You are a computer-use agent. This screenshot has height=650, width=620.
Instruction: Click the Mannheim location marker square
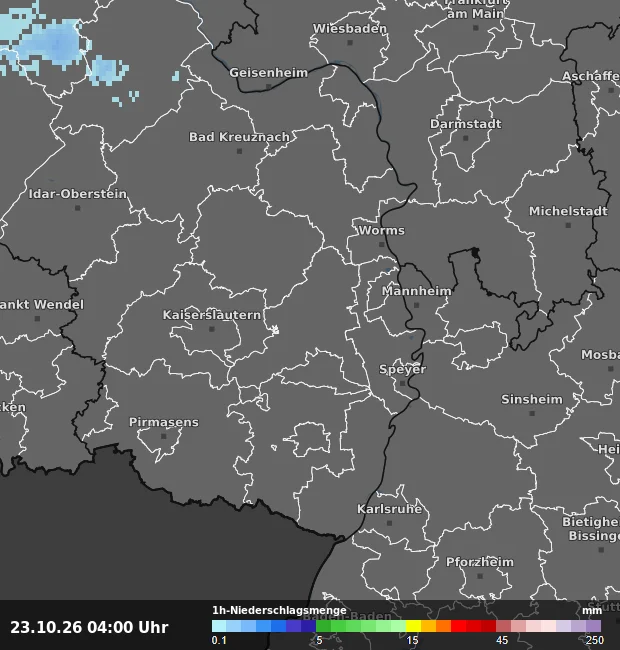417,305
